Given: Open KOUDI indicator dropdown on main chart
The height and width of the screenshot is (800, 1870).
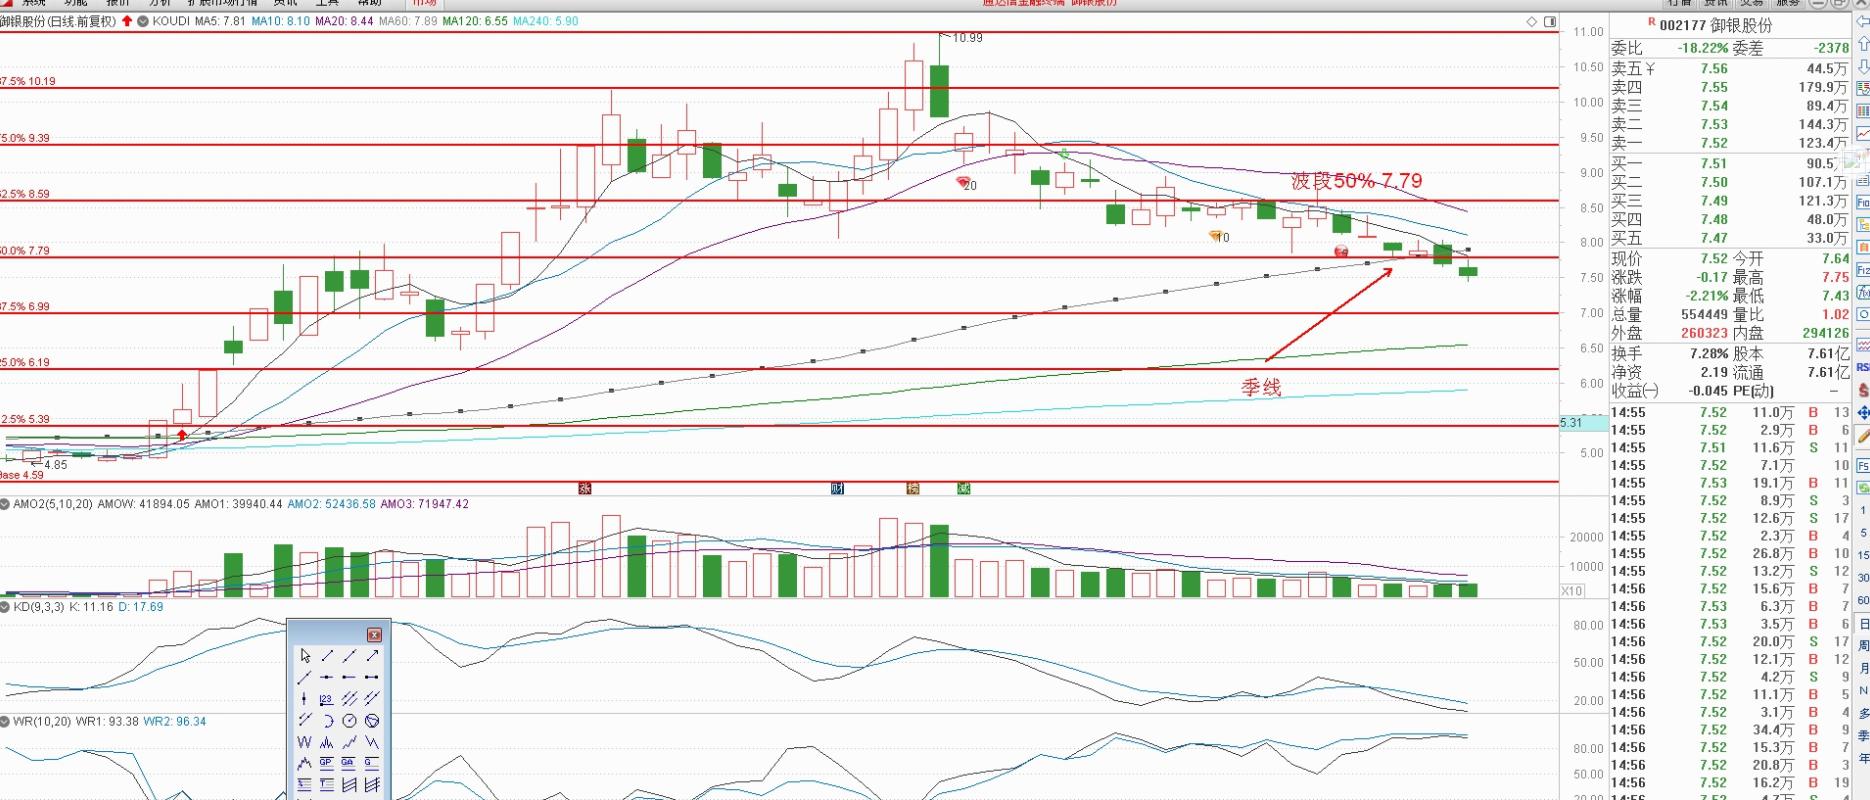Looking at the screenshot, I should coord(143,21).
